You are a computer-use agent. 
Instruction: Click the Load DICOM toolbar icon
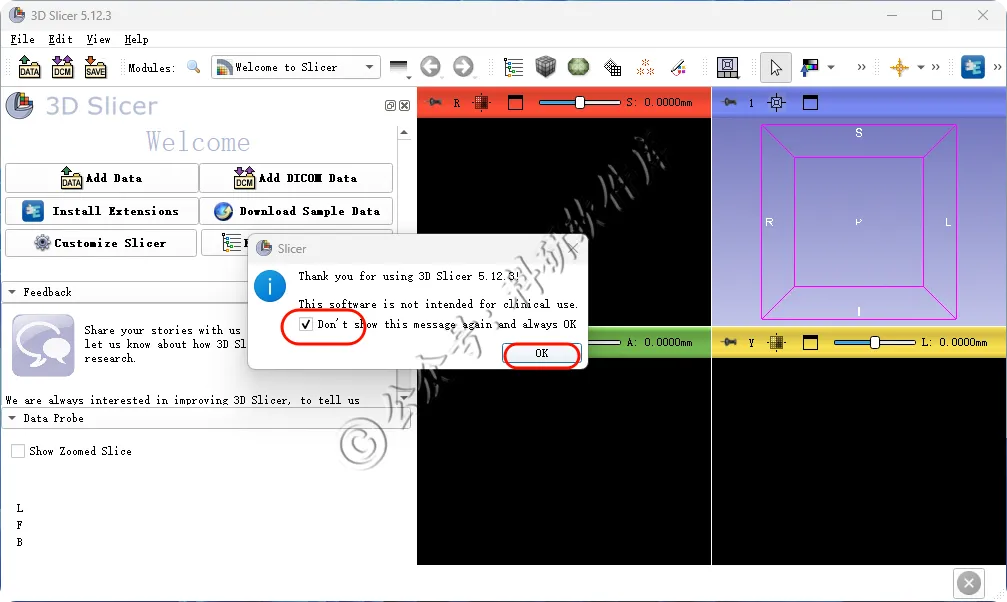point(62,67)
